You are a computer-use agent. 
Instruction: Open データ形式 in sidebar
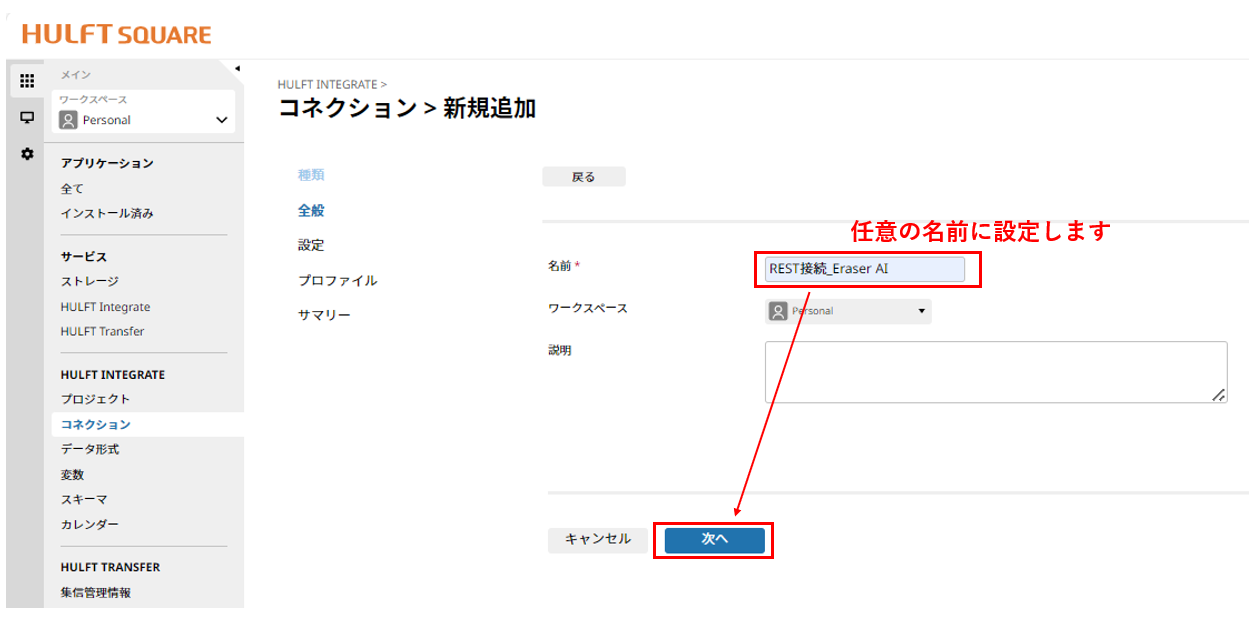pyautogui.click(x=89, y=450)
